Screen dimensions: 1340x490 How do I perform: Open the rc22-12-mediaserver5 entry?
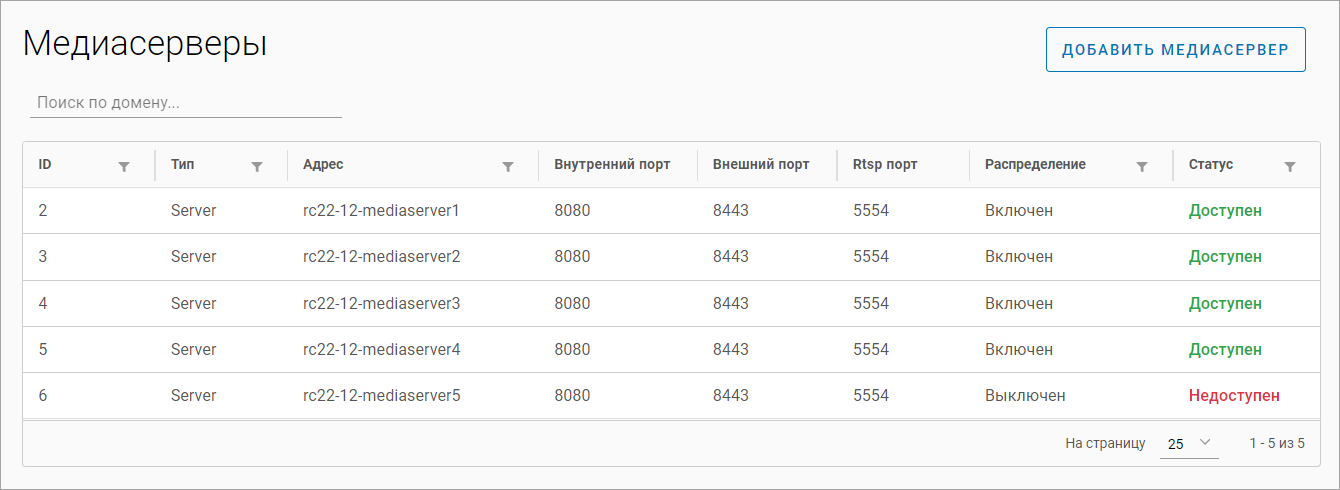pos(381,395)
